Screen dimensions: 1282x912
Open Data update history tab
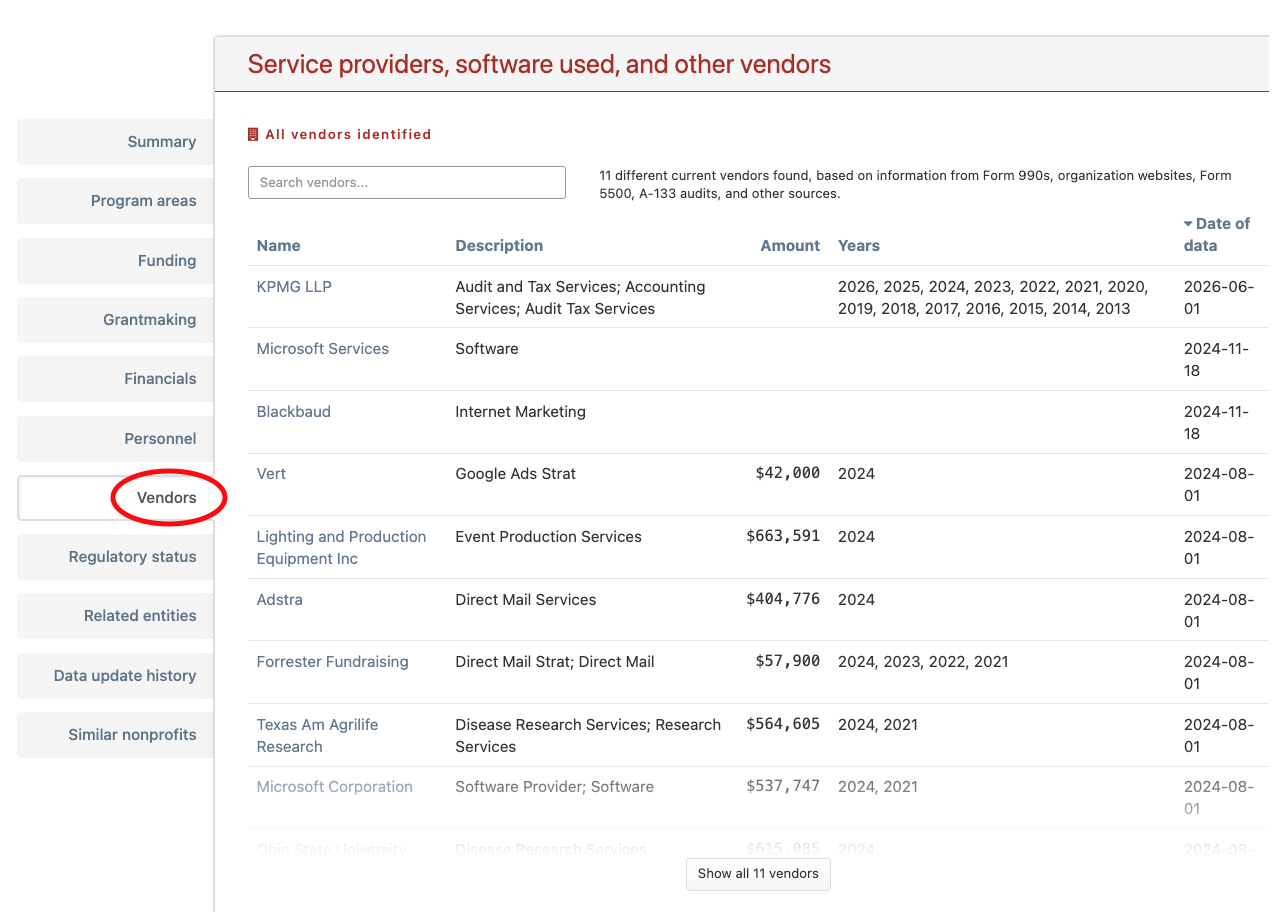tap(116, 676)
